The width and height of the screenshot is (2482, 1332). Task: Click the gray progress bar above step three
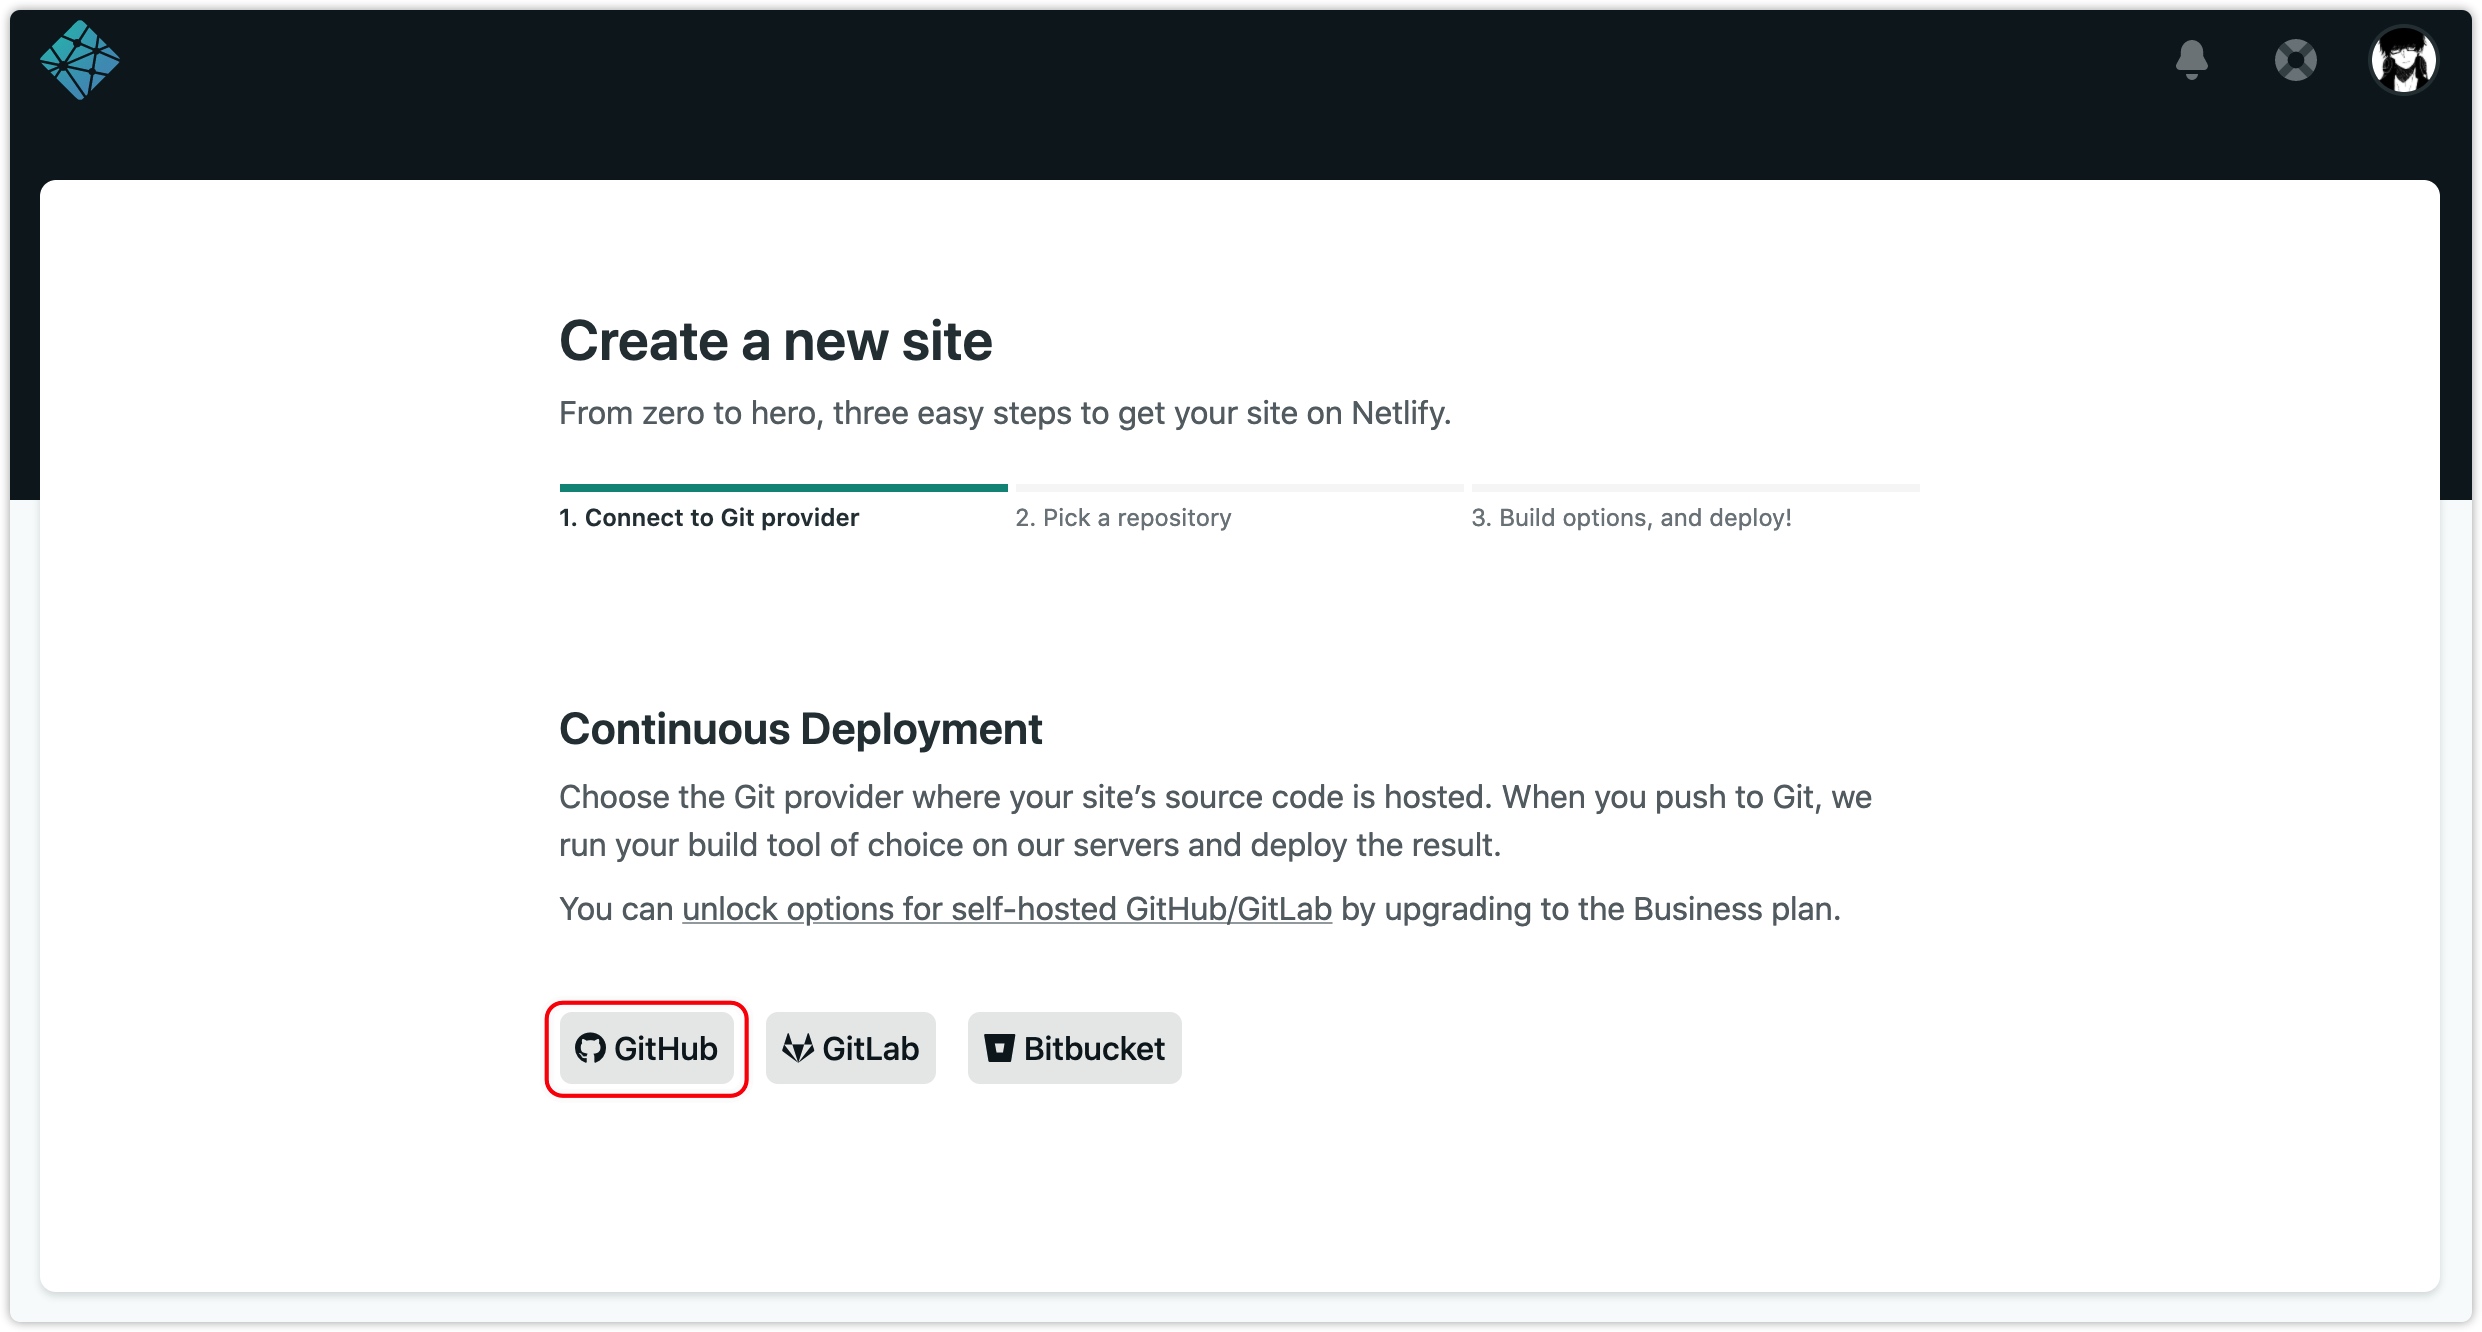pyautogui.click(x=1696, y=488)
